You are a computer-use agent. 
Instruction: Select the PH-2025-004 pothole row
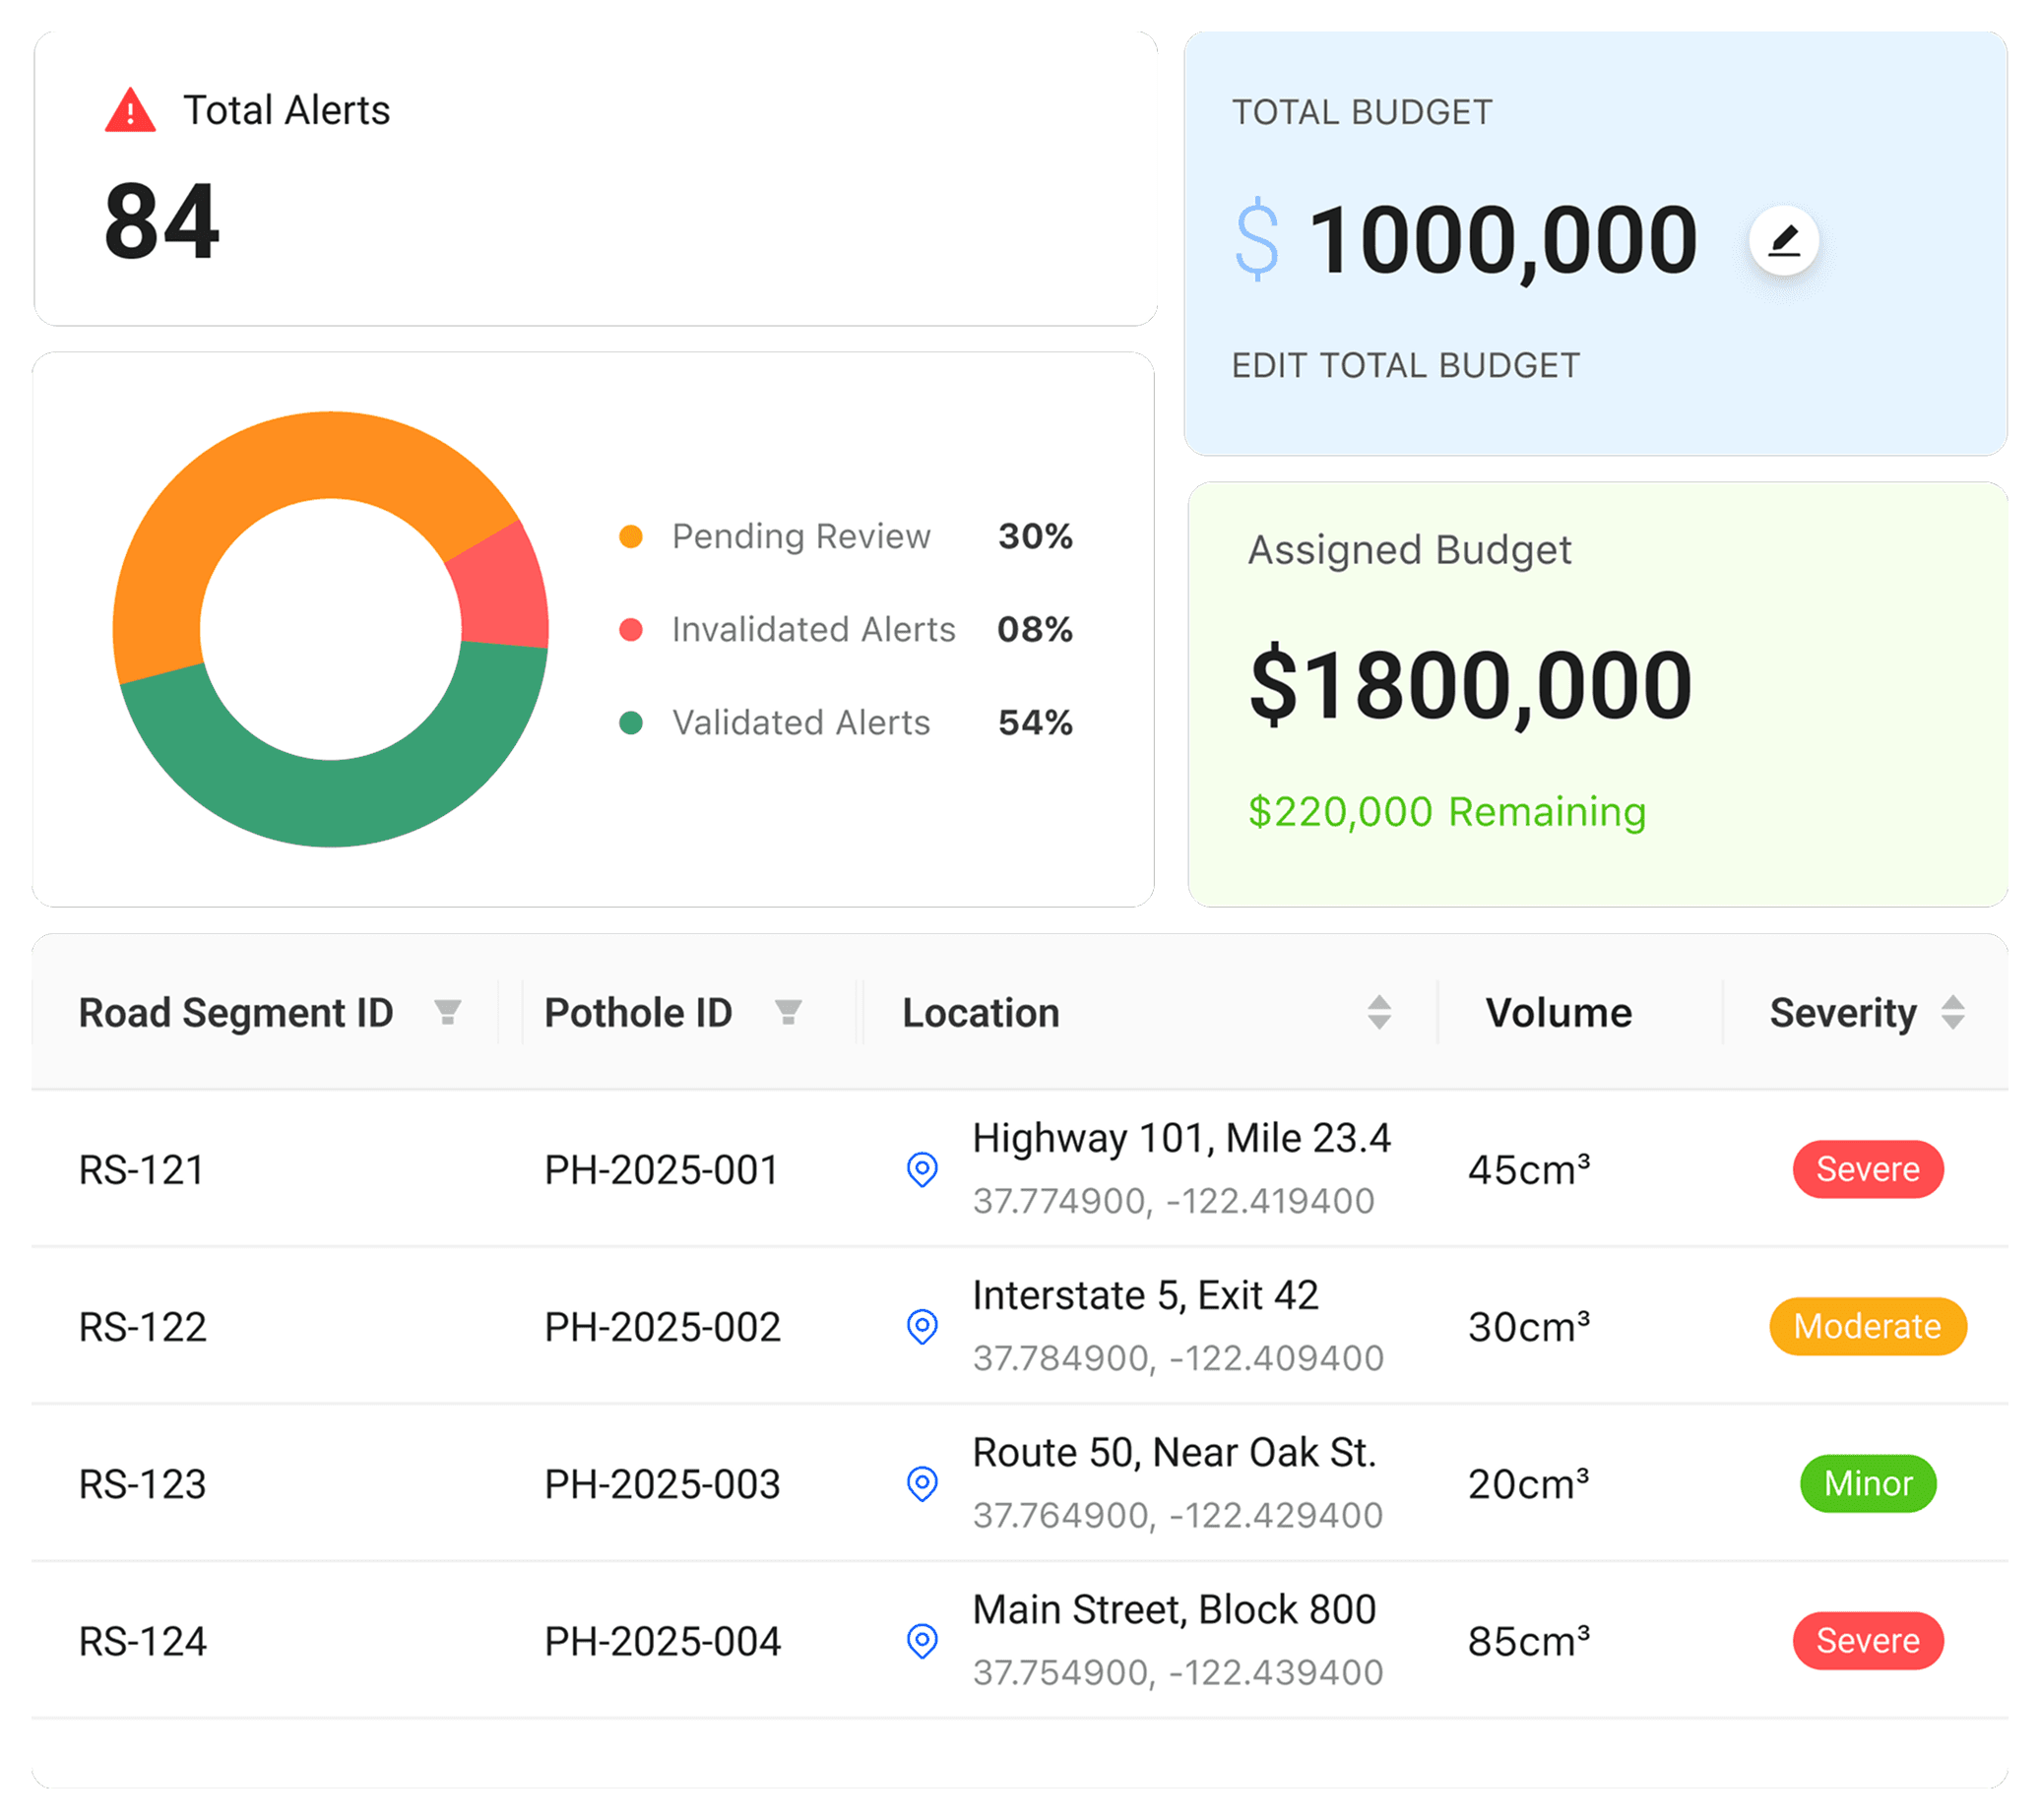tap(661, 1641)
